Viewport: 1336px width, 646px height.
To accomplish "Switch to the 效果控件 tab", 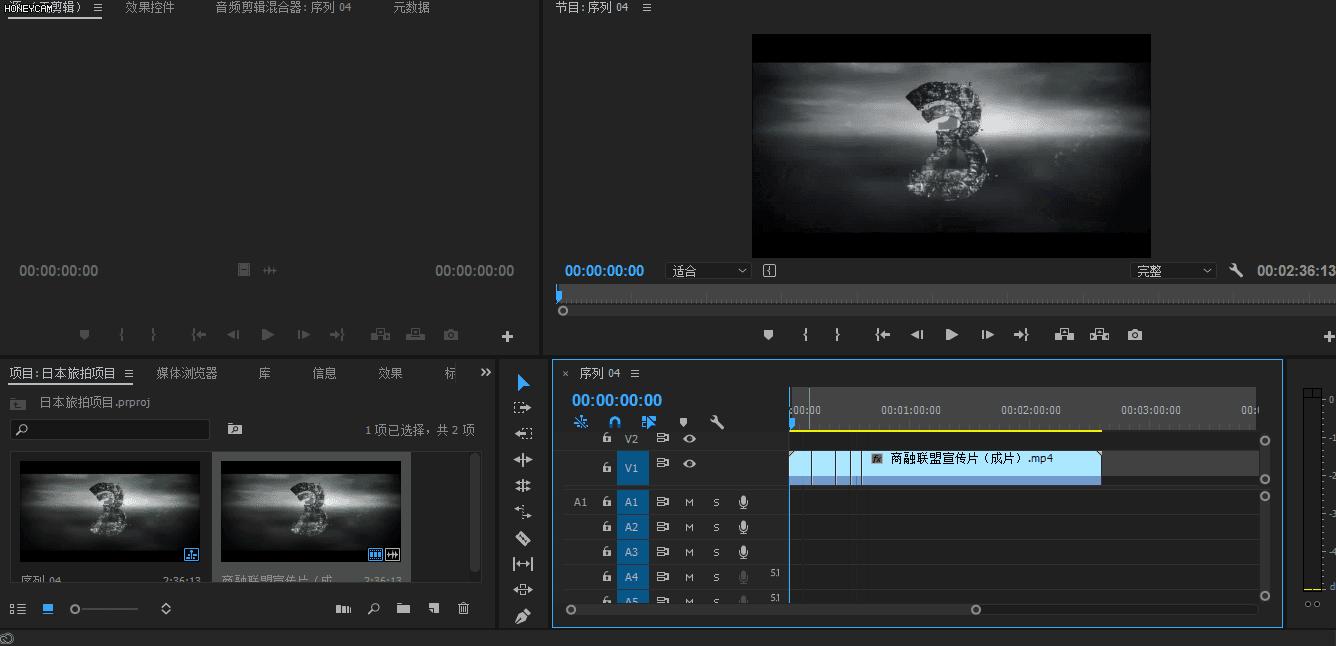I will [150, 8].
